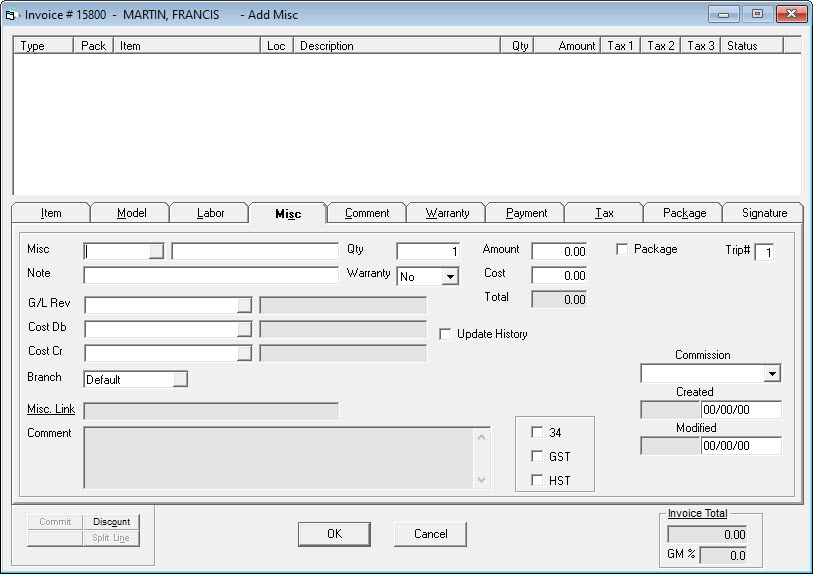Open the Tax tab

point(604,213)
